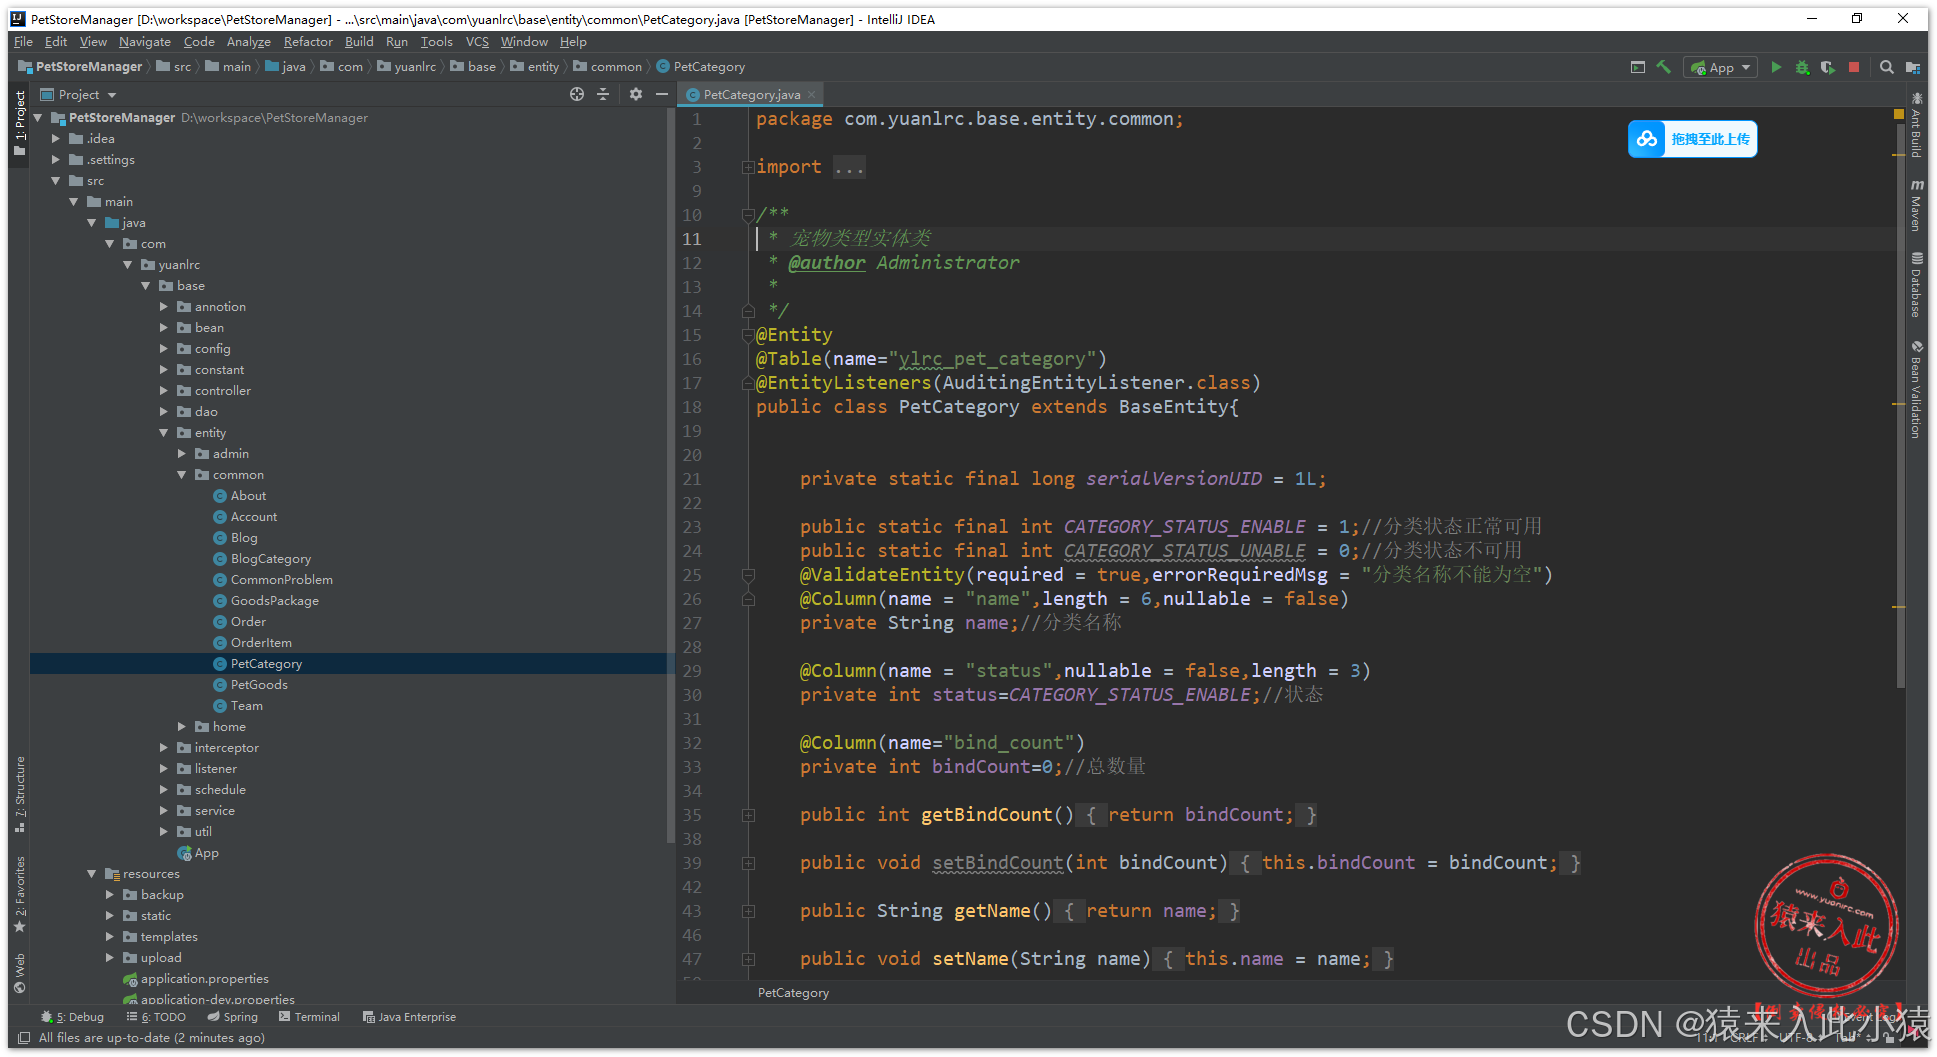Collapse the resources folder
Viewport: 1937px width, 1057px height.
tap(92, 874)
